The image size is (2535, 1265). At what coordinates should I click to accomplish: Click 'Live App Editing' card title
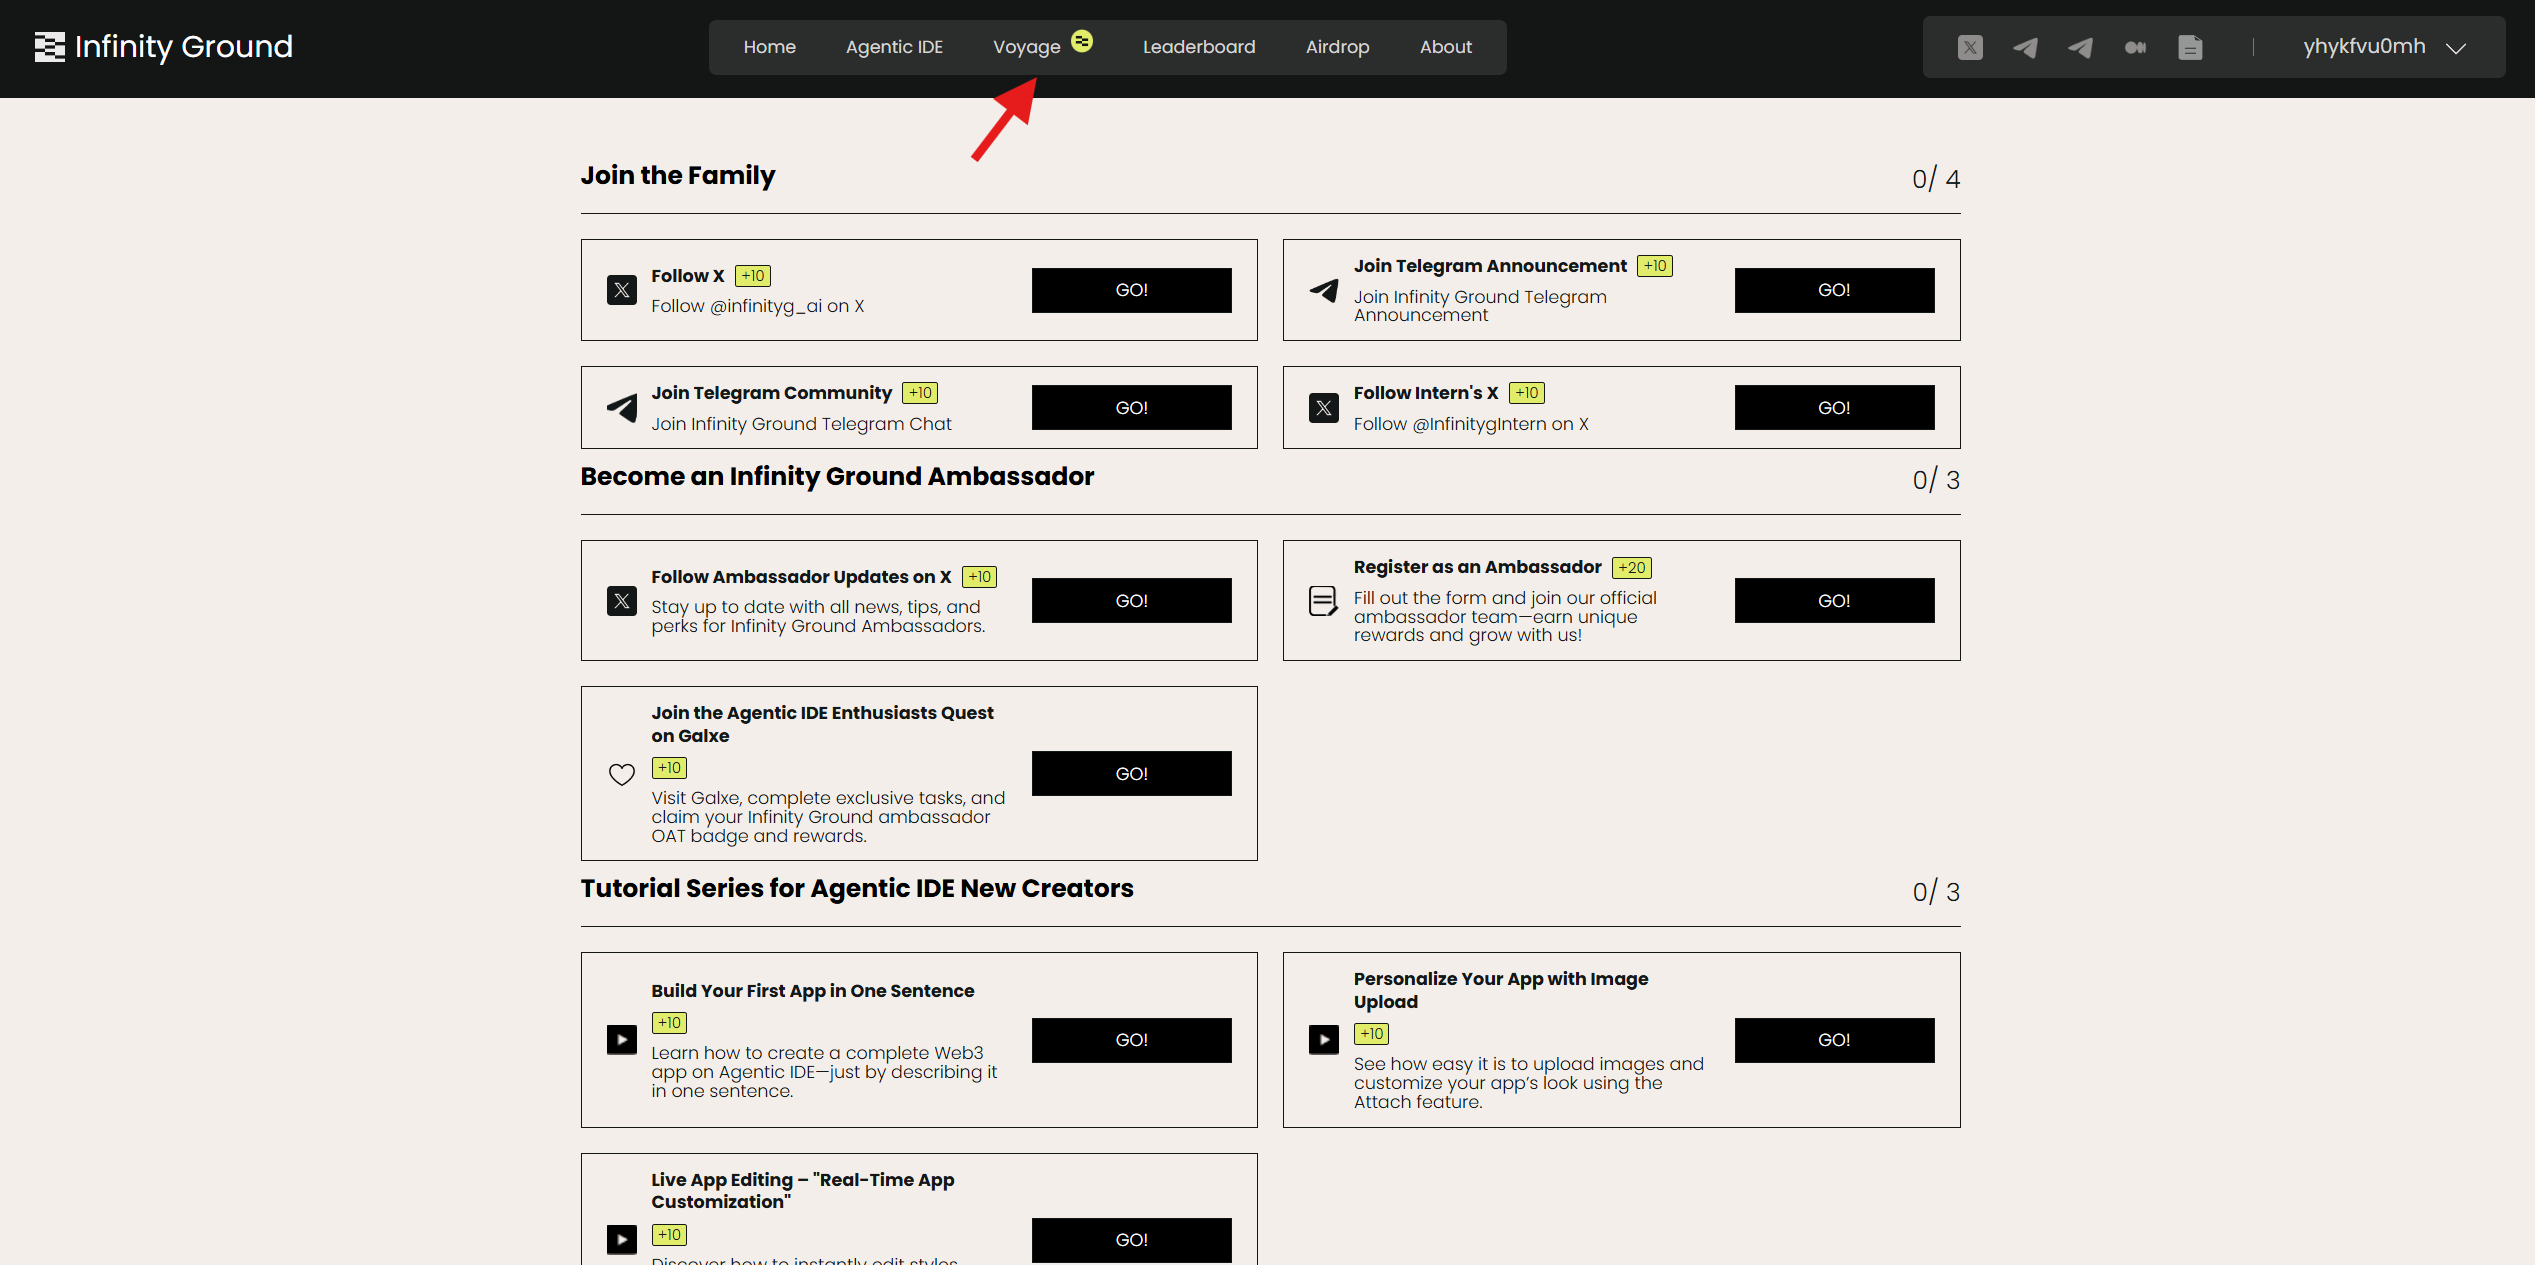coord(803,1190)
